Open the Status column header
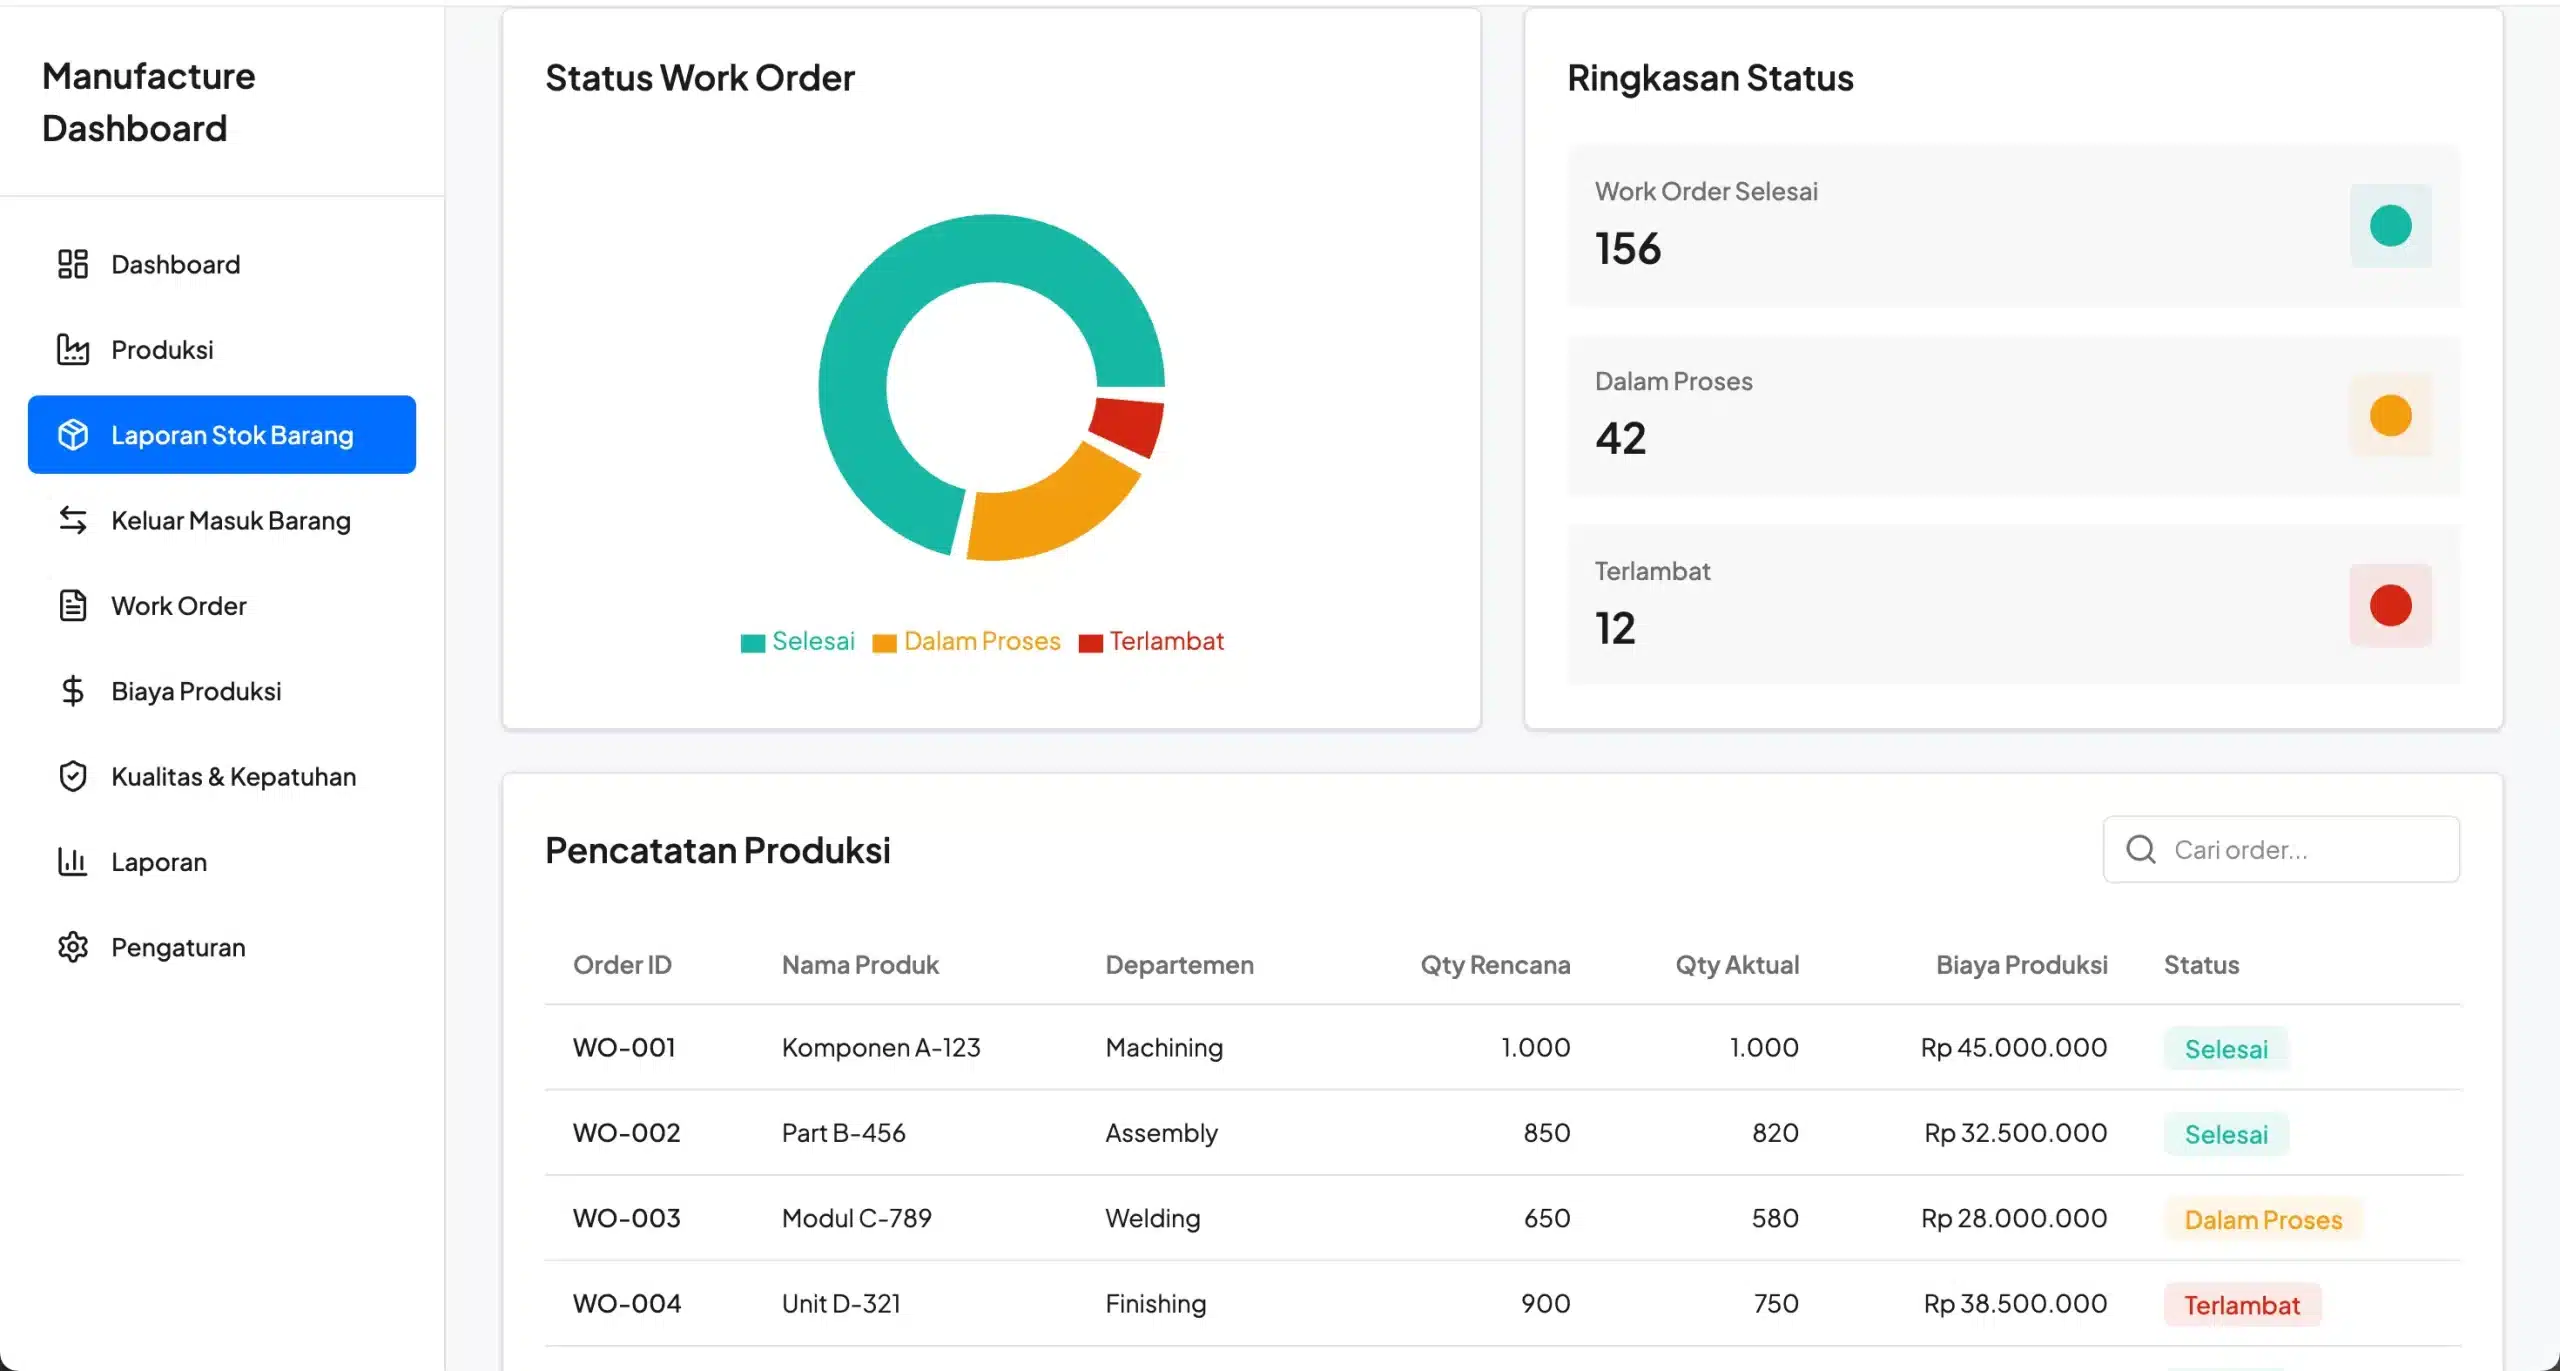 tap(2201, 964)
